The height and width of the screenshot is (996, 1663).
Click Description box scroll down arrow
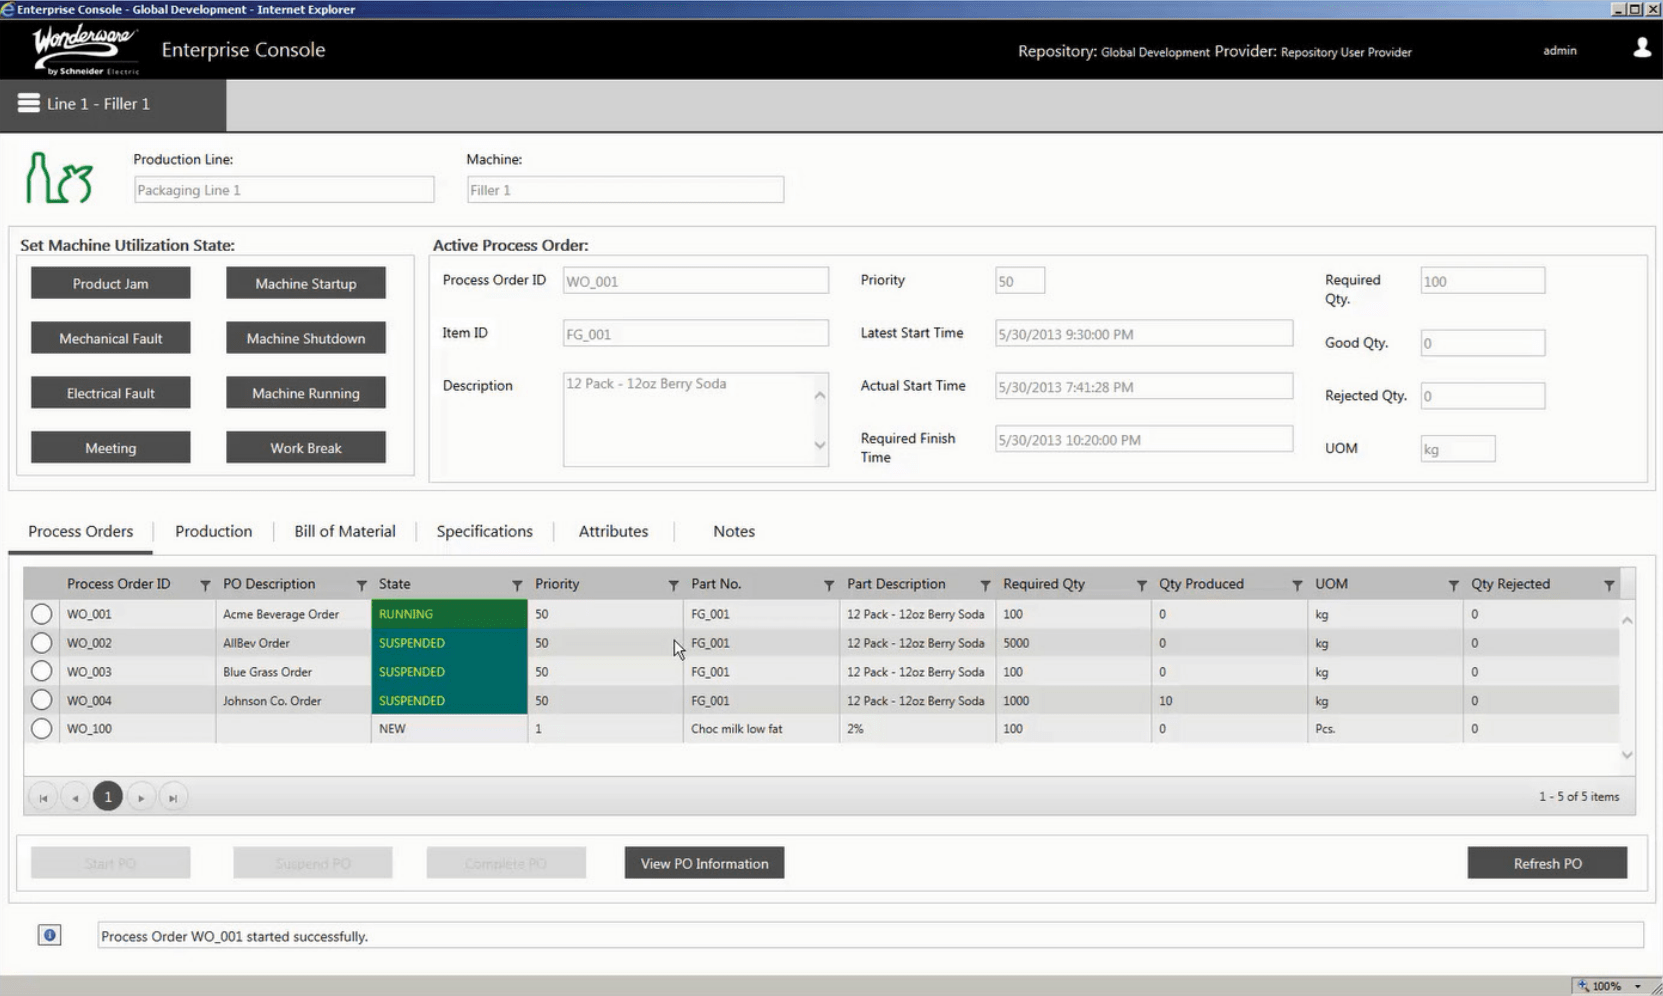(820, 445)
